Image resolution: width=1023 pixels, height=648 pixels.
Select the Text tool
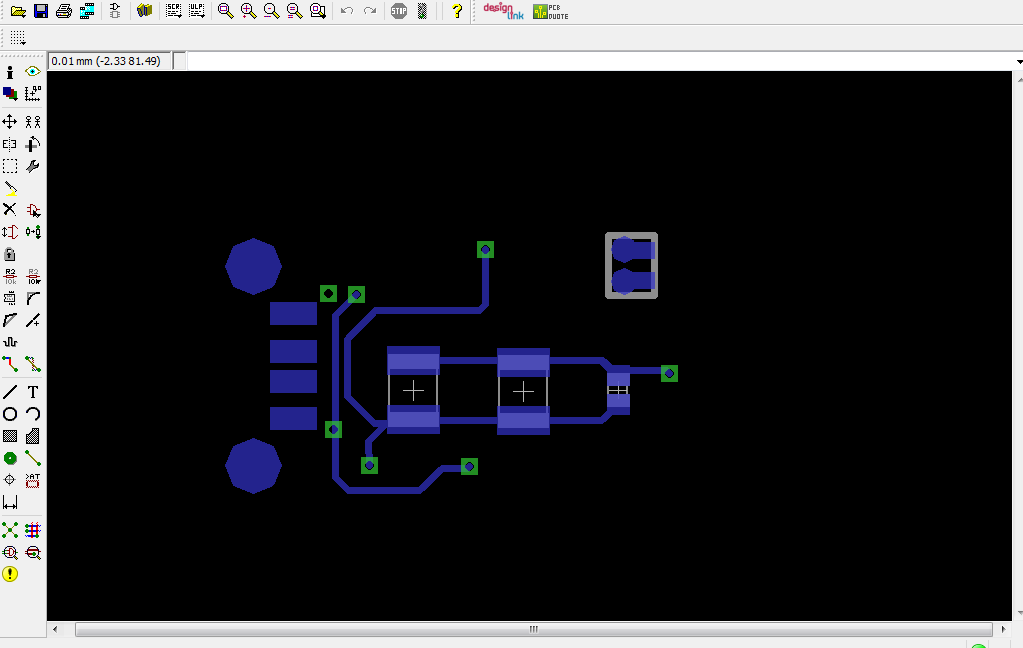click(x=33, y=392)
